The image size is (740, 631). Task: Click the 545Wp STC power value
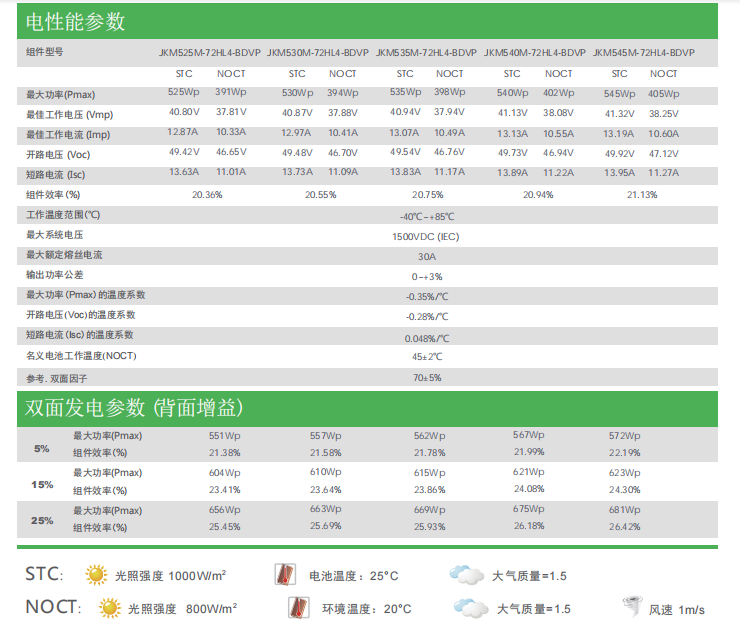point(620,94)
